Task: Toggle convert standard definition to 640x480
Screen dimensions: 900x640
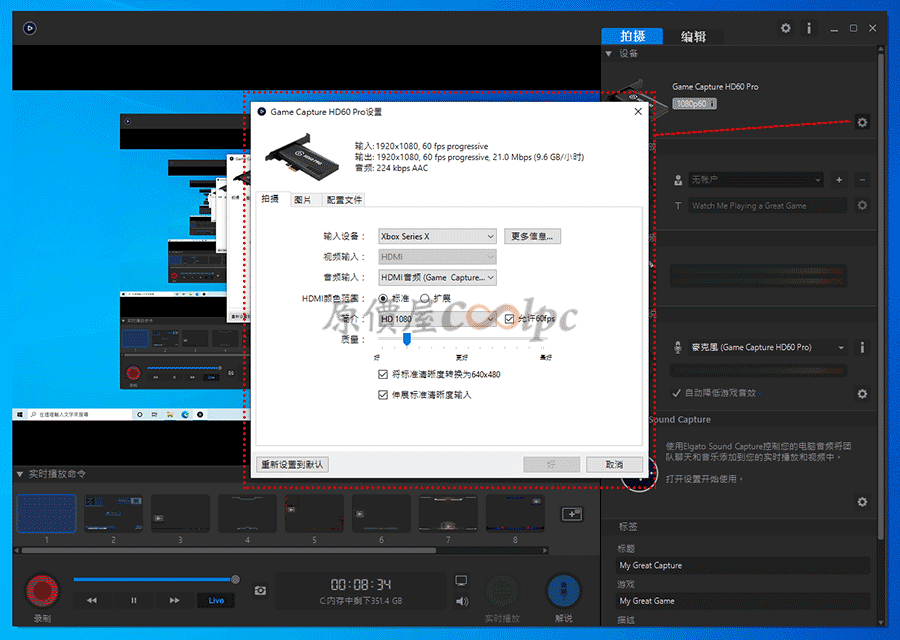Action: [x=383, y=374]
